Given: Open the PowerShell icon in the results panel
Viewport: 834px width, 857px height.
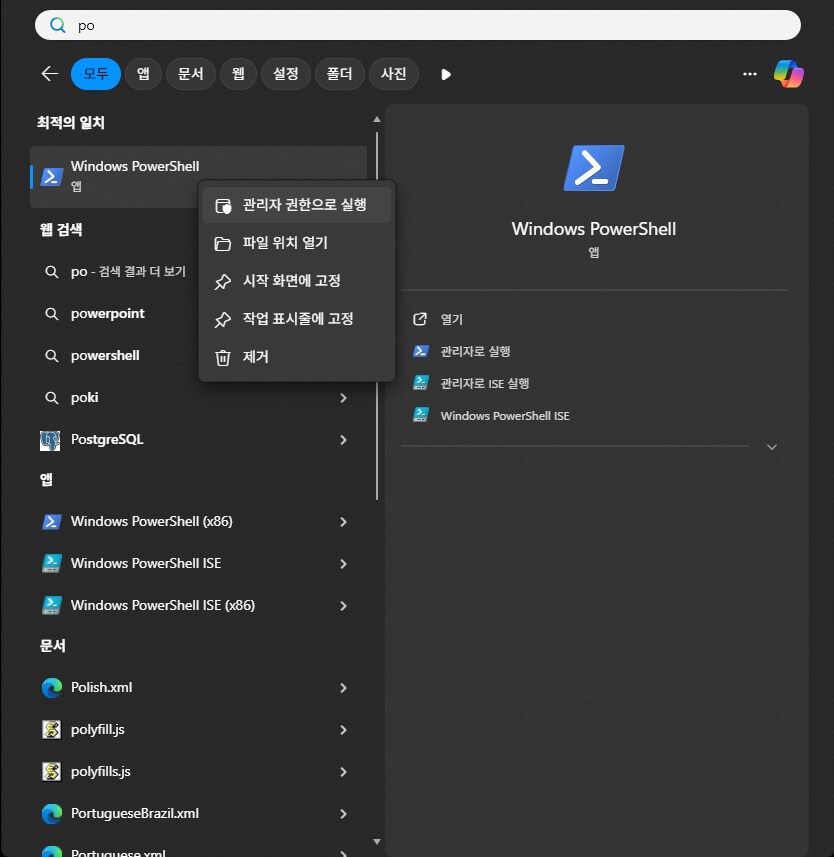Looking at the screenshot, I should [x=593, y=167].
